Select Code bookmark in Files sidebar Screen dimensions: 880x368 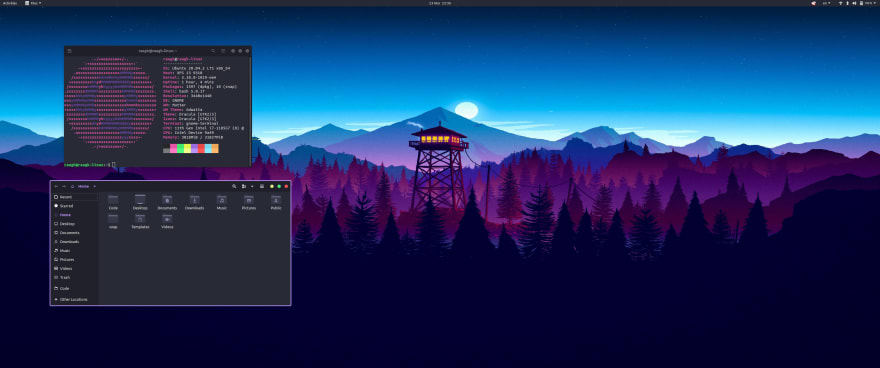[x=74, y=288]
